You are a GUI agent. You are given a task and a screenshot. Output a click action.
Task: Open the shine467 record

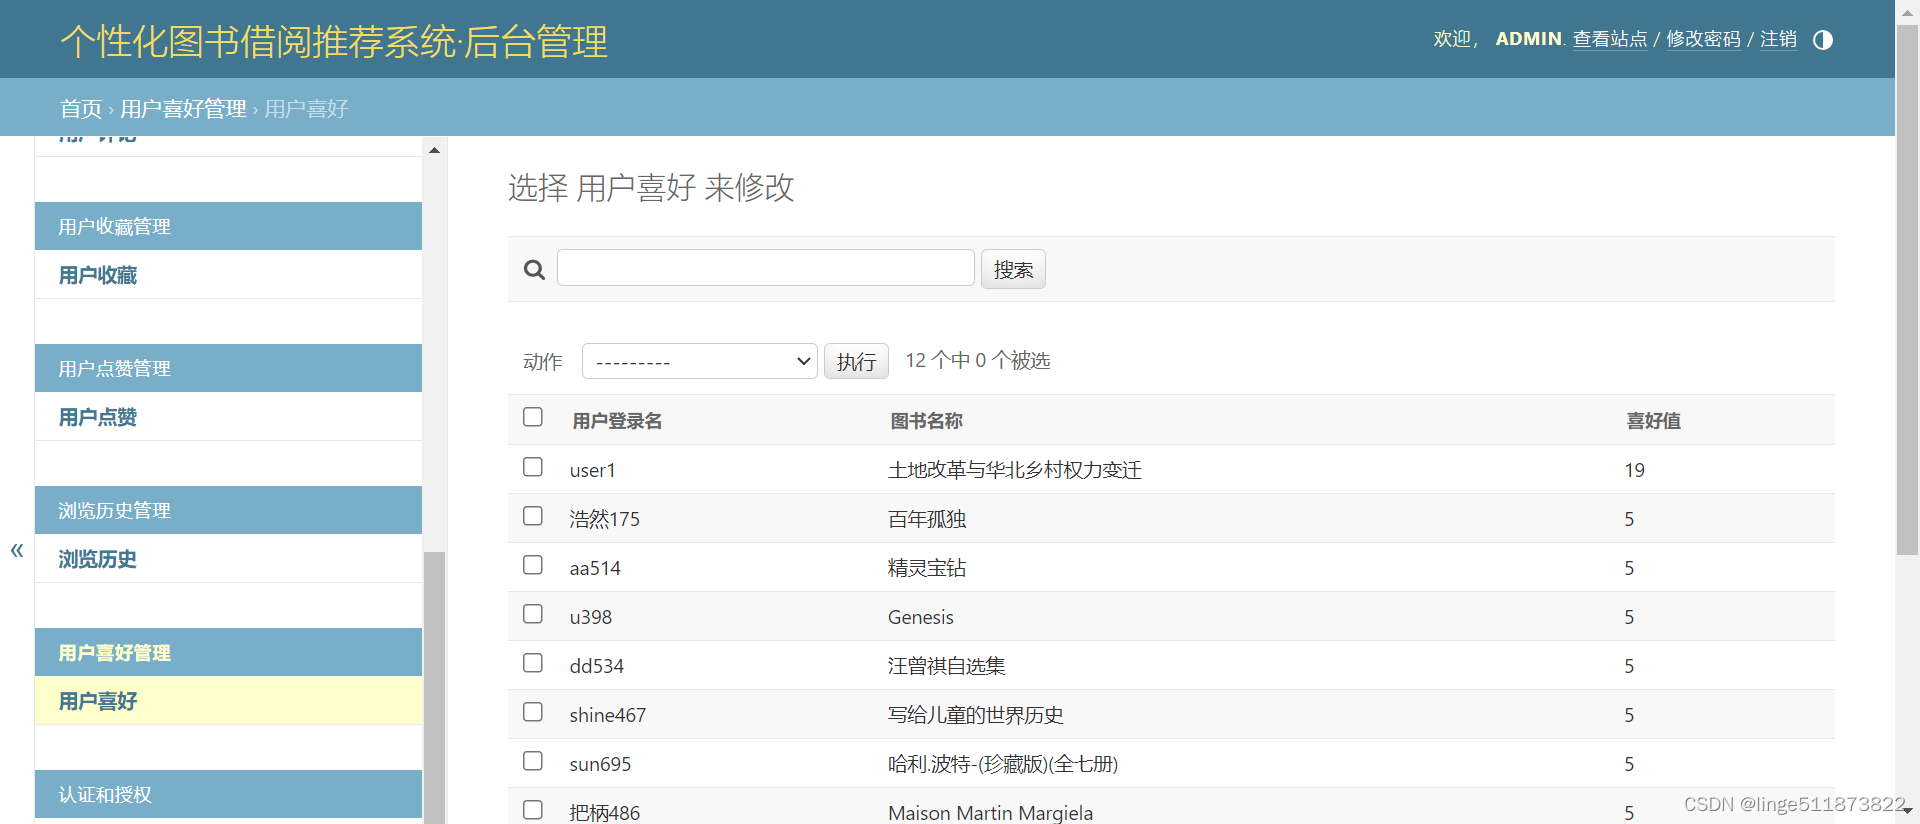pos(608,715)
